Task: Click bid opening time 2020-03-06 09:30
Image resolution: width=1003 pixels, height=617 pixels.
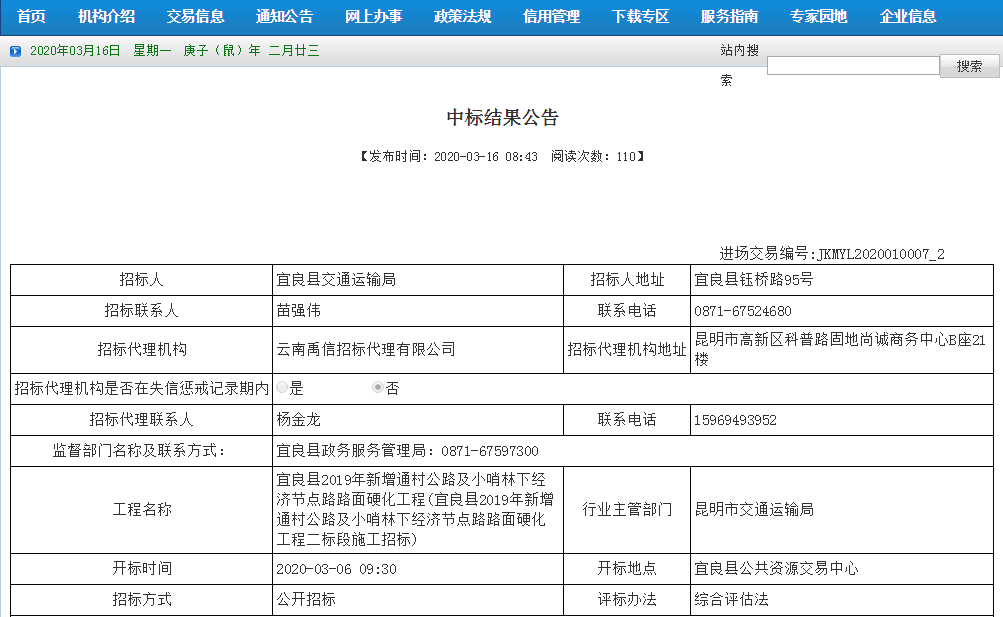Action: click(x=336, y=569)
